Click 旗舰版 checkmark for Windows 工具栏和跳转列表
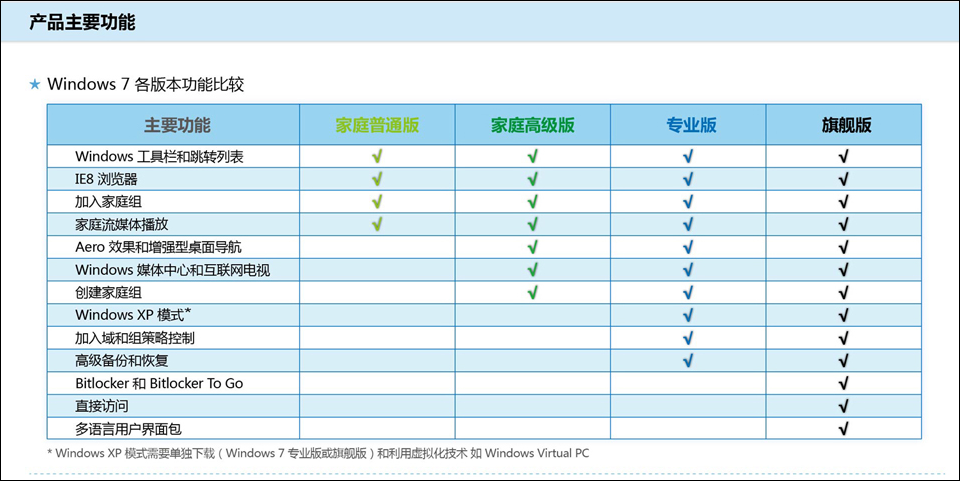Image resolution: width=960 pixels, height=481 pixels. pyautogui.click(x=844, y=156)
